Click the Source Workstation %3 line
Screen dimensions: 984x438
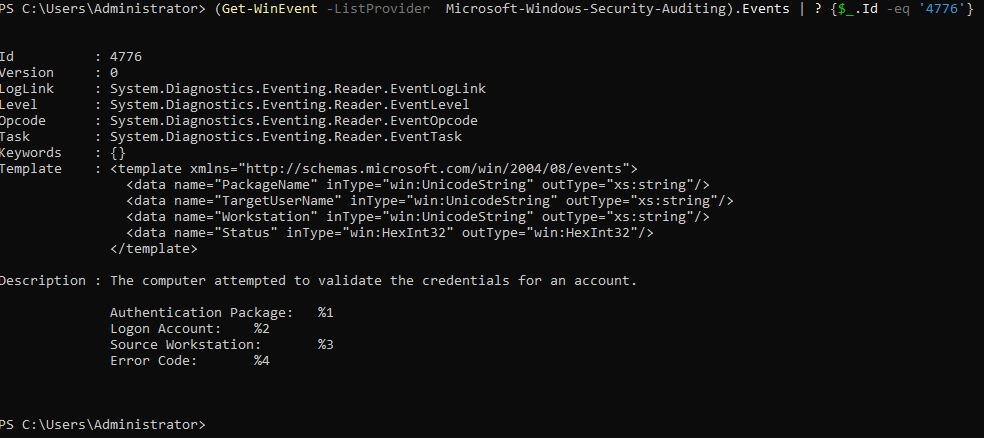pos(222,345)
